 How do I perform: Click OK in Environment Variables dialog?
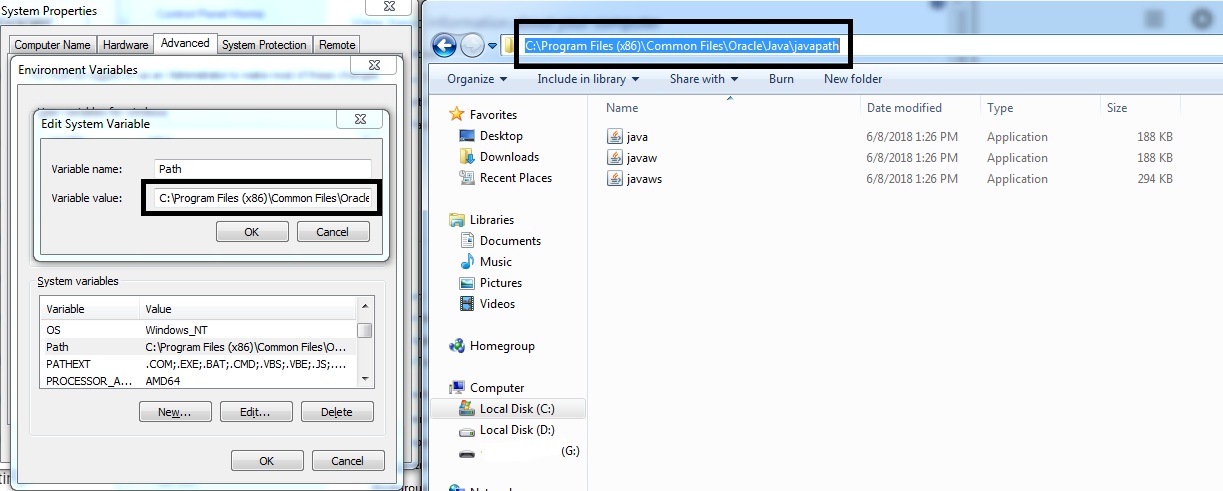pyautogui.click(x=267, y=461)
